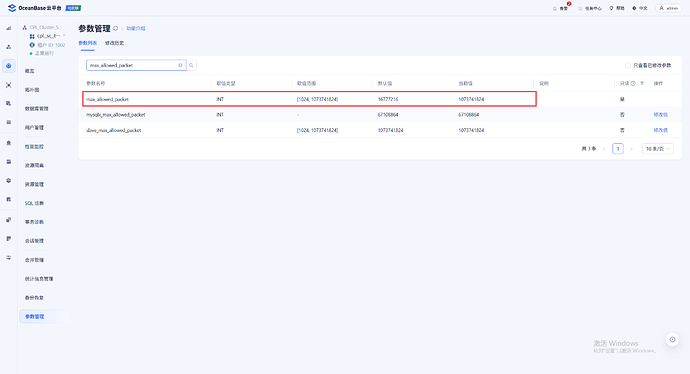Select the slave_max_allowed_packet parameter name
Image resolution: width=690 pixels, height=374 pixels.
pyautogui.click(x=114, y=130)
